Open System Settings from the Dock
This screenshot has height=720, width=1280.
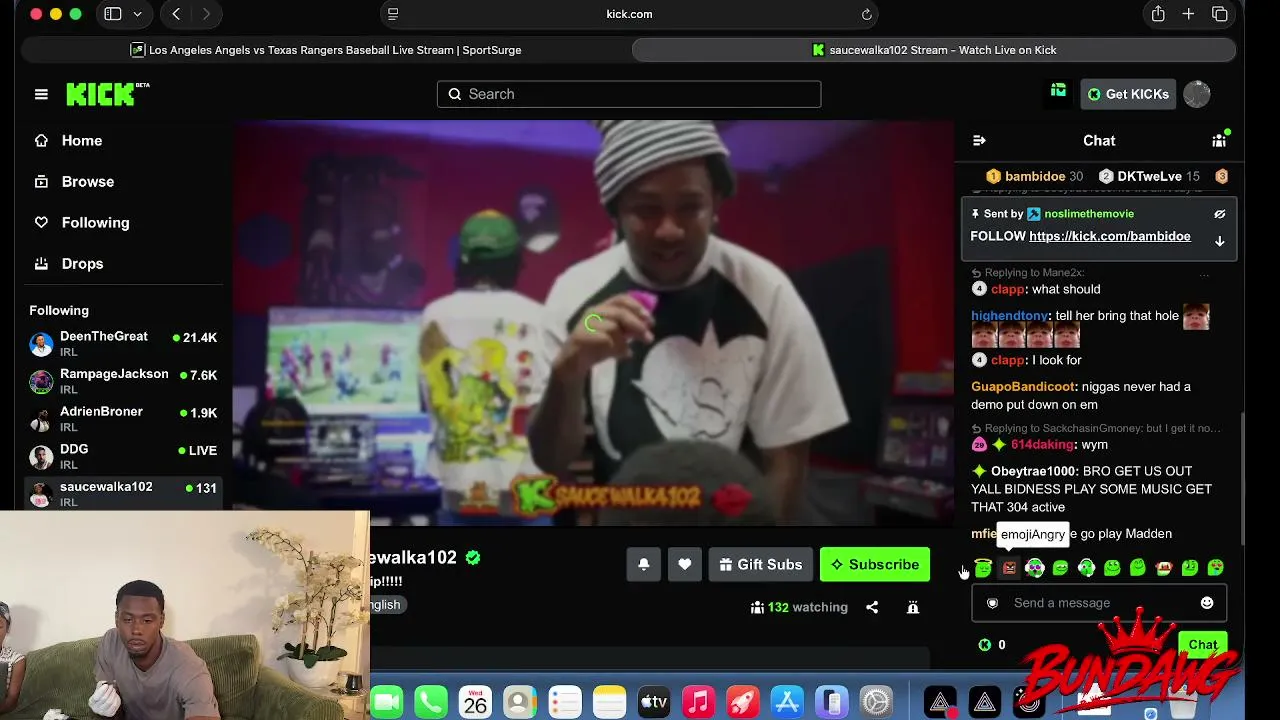(x=876, y=703)
